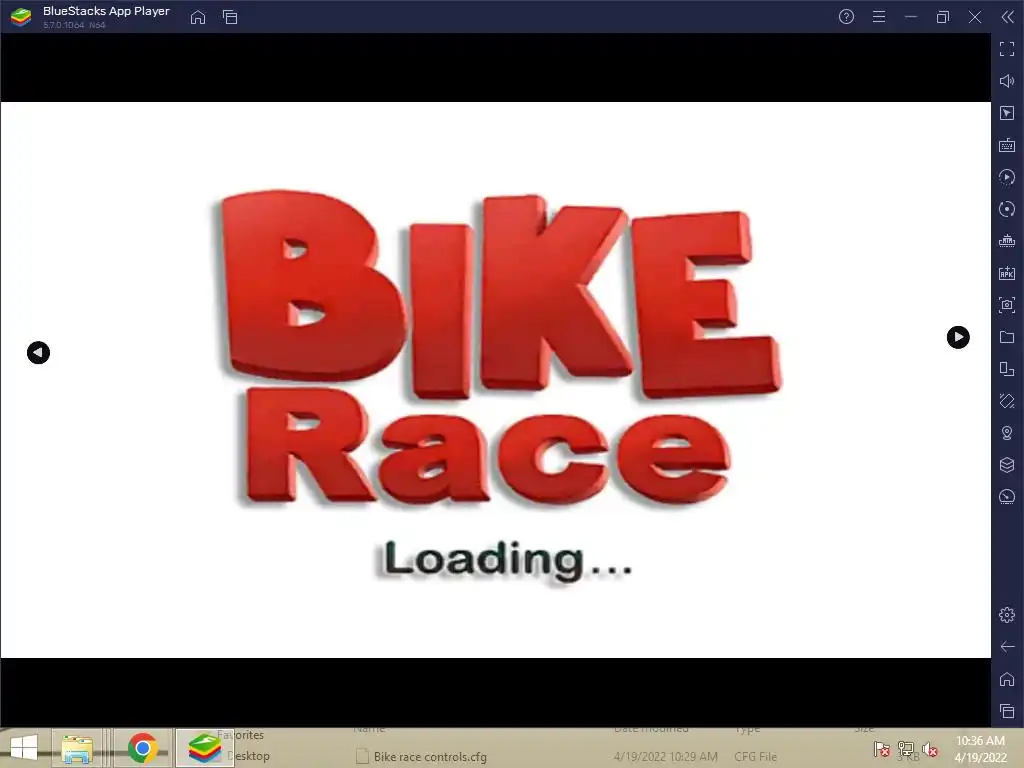Image resolution: width=1024 pixels, height=768 pixels.
Task: Open the Windows Start button
Action: pyautogui.click(x=24, y=748)
